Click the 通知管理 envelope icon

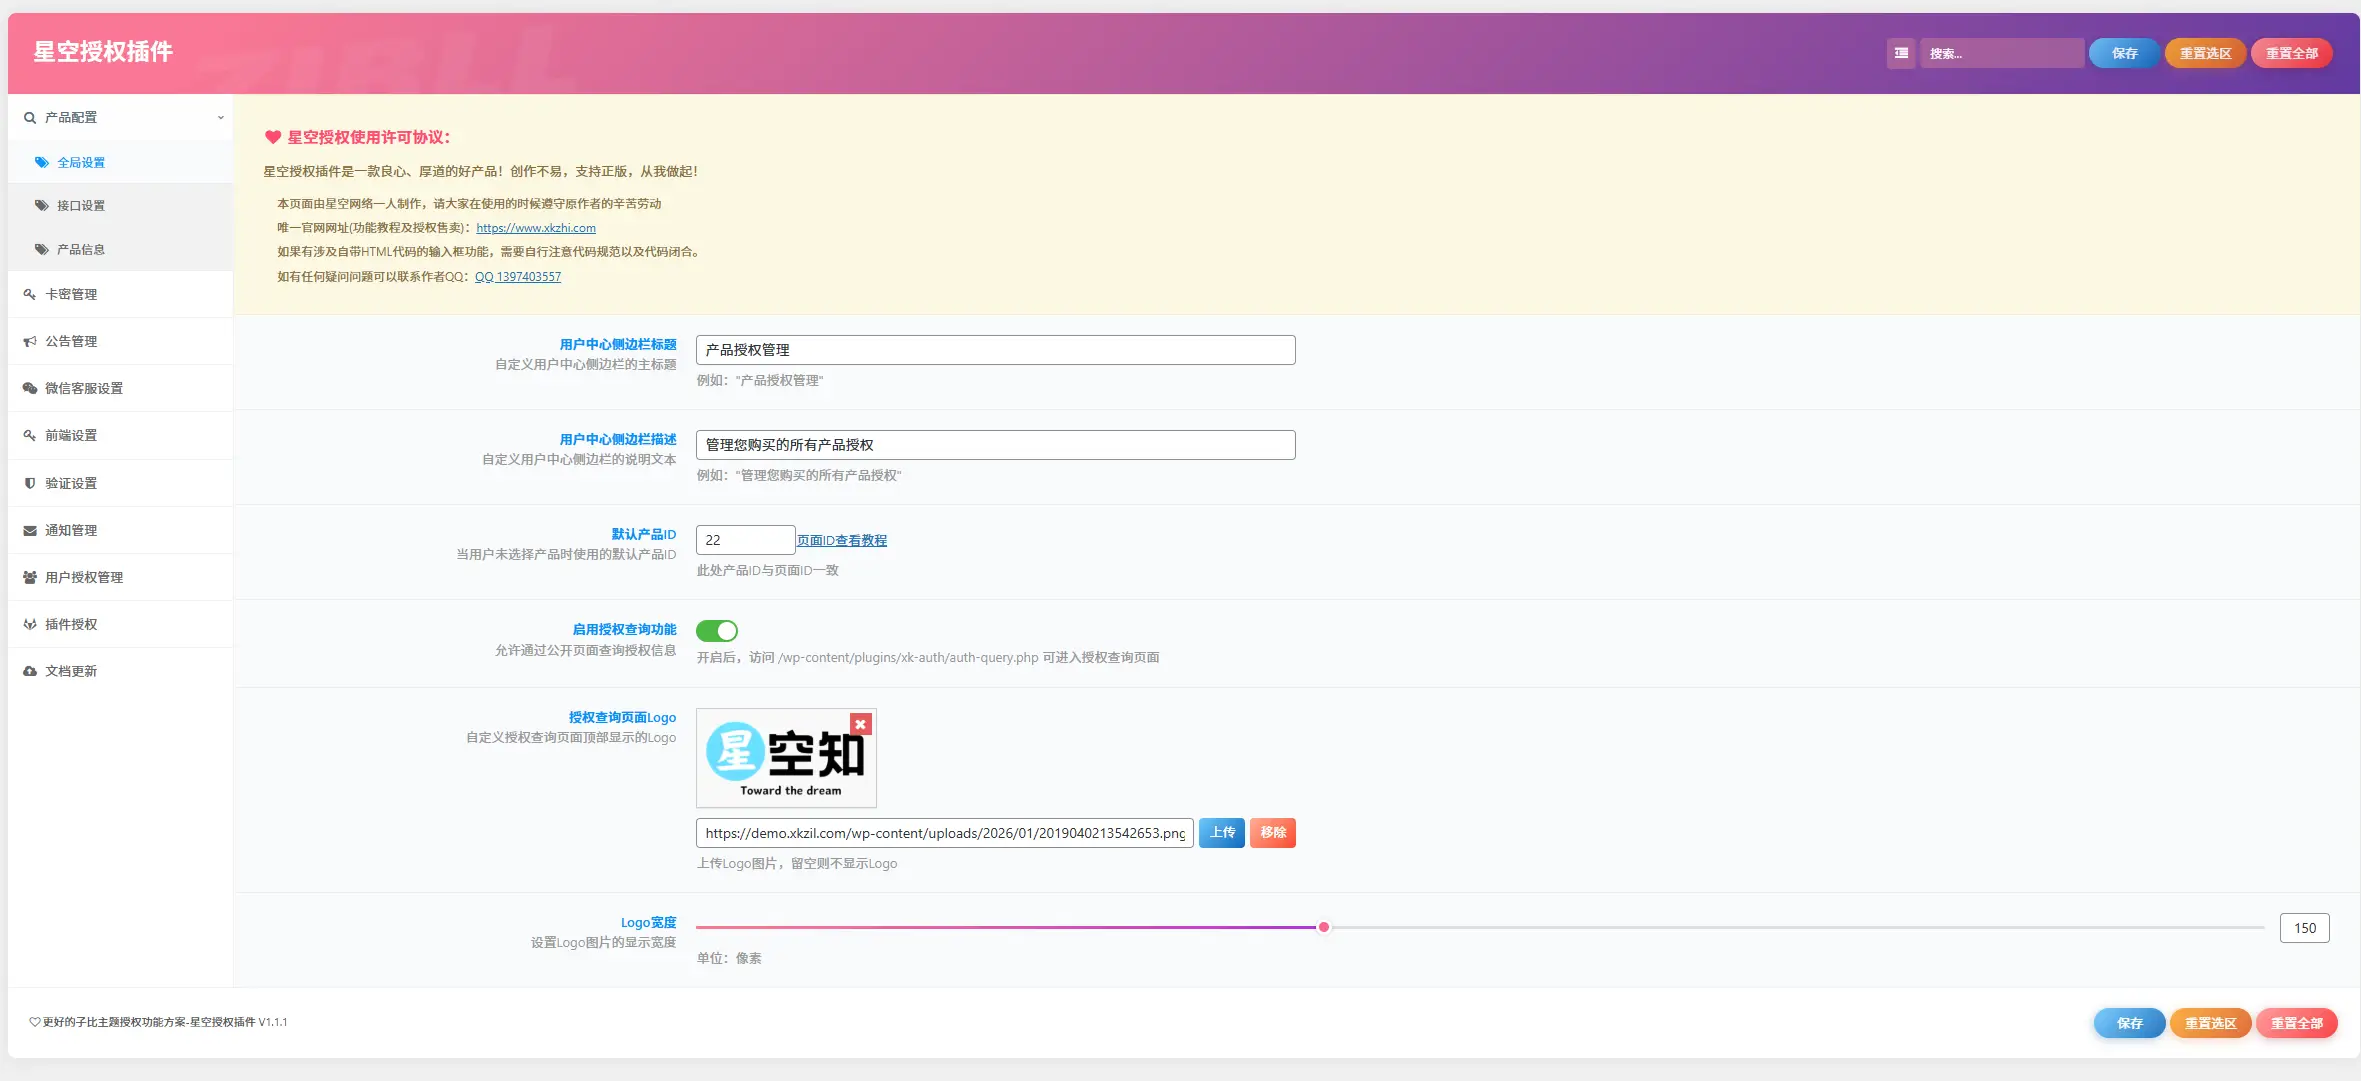(x=30, y=530)
